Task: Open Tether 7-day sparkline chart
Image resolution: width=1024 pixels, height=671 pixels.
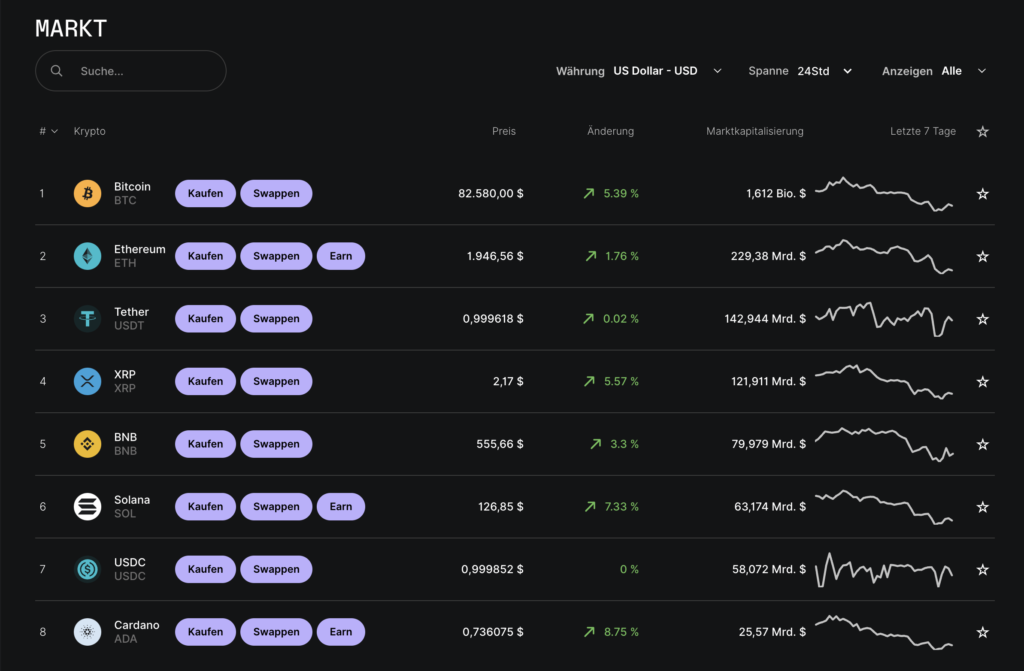Action: [884, 319]
